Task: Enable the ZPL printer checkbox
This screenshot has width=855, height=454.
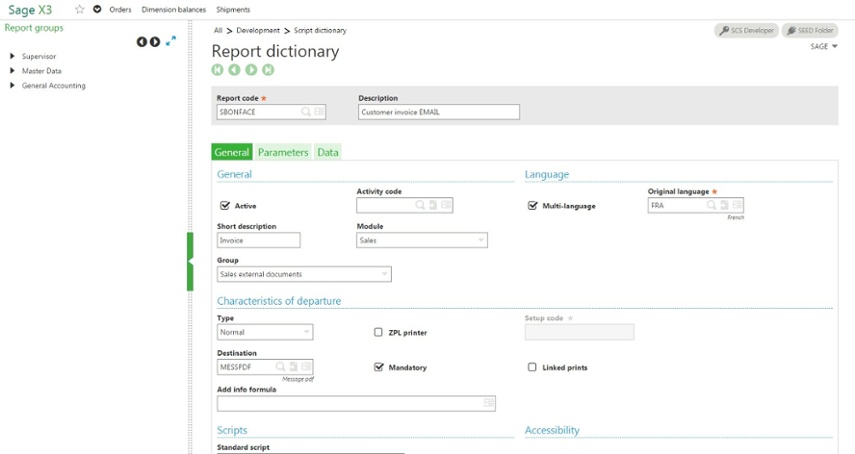Action: (x=378, y=332)
